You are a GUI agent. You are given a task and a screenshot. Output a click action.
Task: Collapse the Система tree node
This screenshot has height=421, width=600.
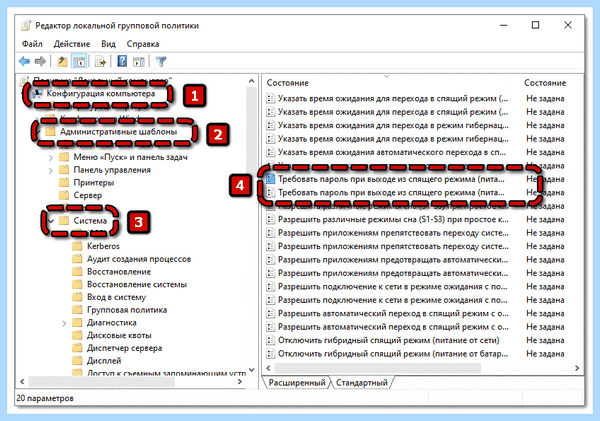51,221
